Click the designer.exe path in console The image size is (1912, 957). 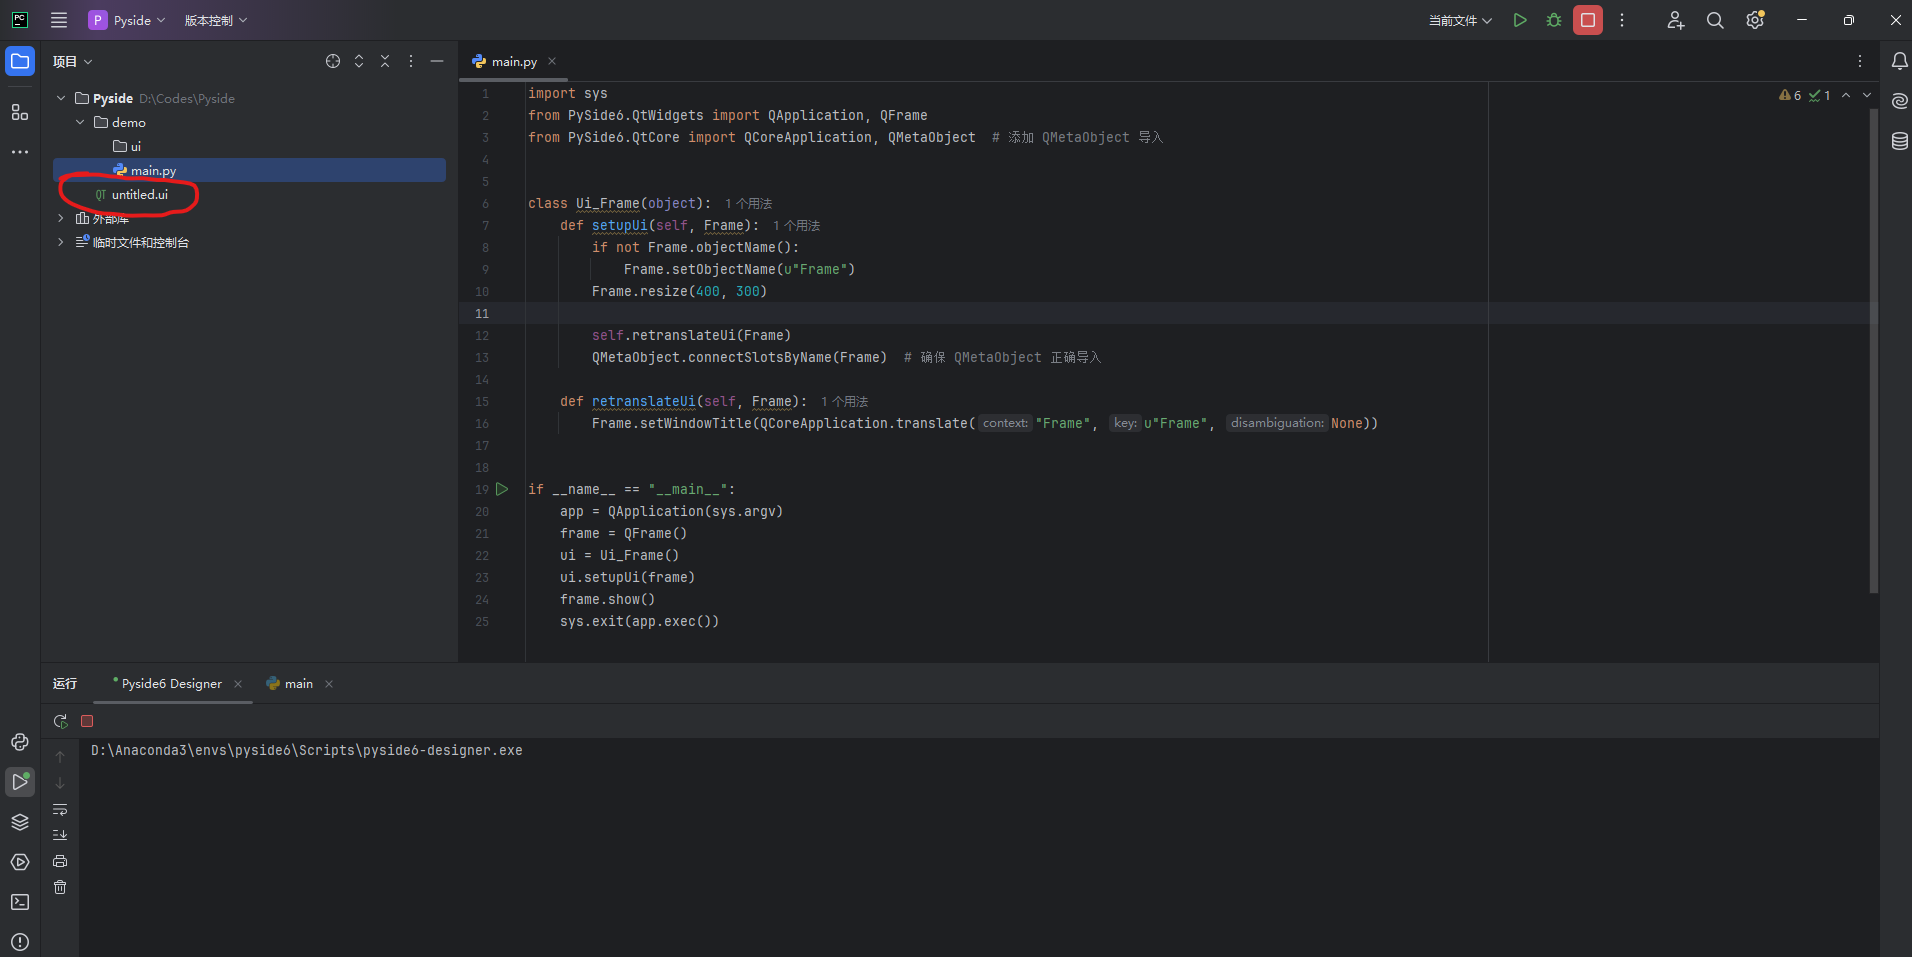[307, 750]
